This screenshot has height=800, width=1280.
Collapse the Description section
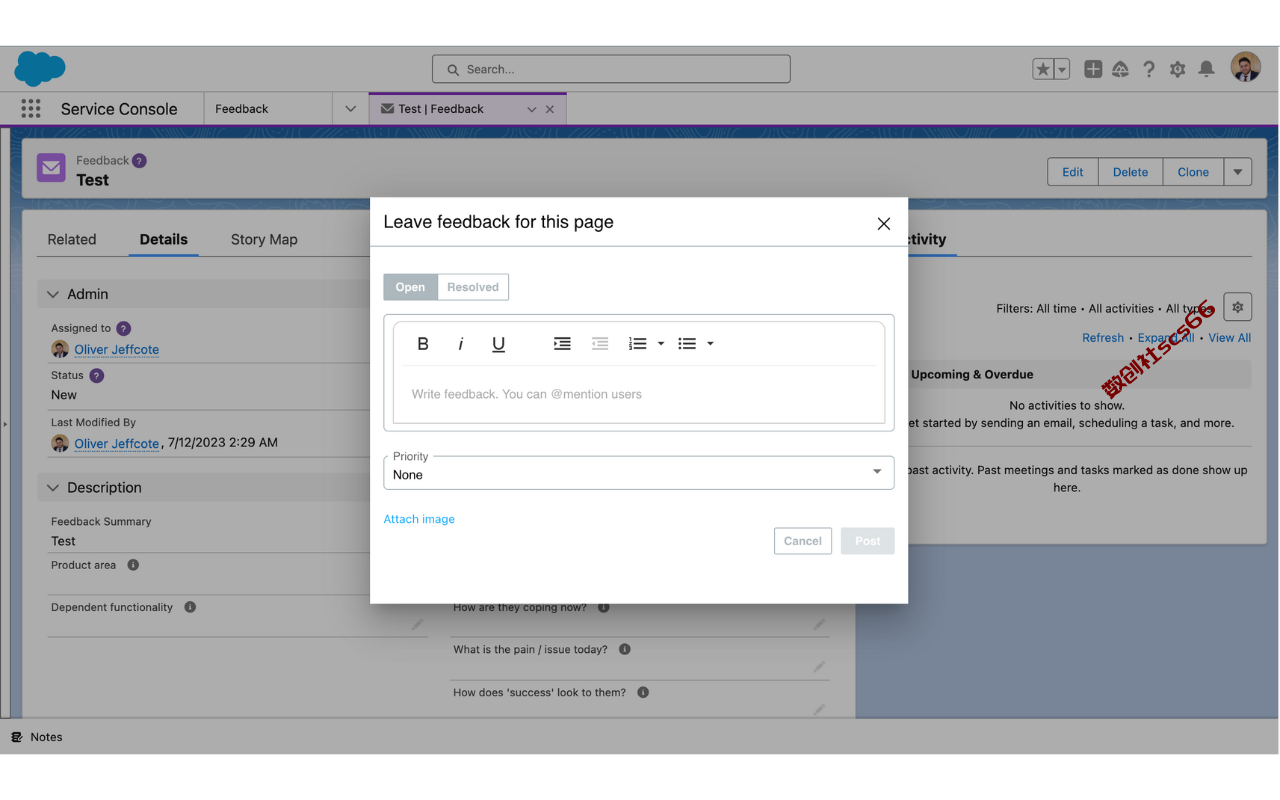pos(53,488)
